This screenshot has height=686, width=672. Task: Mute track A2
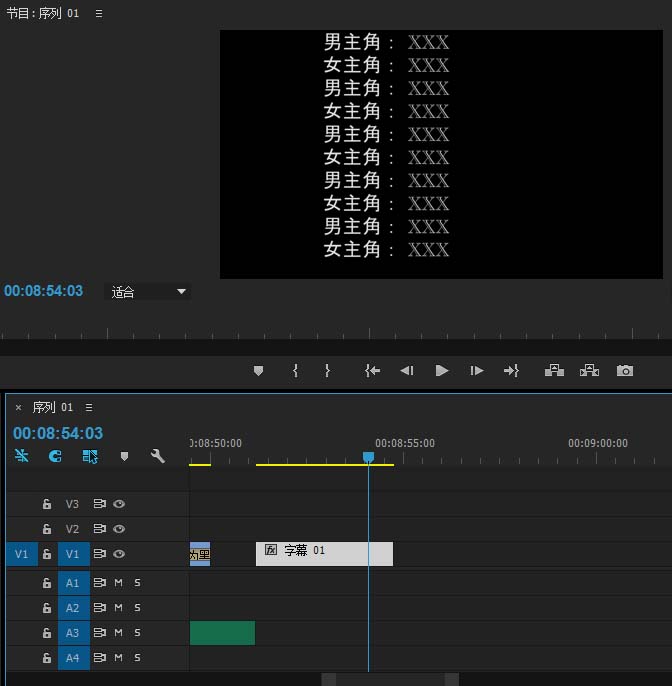coord(119,608)
